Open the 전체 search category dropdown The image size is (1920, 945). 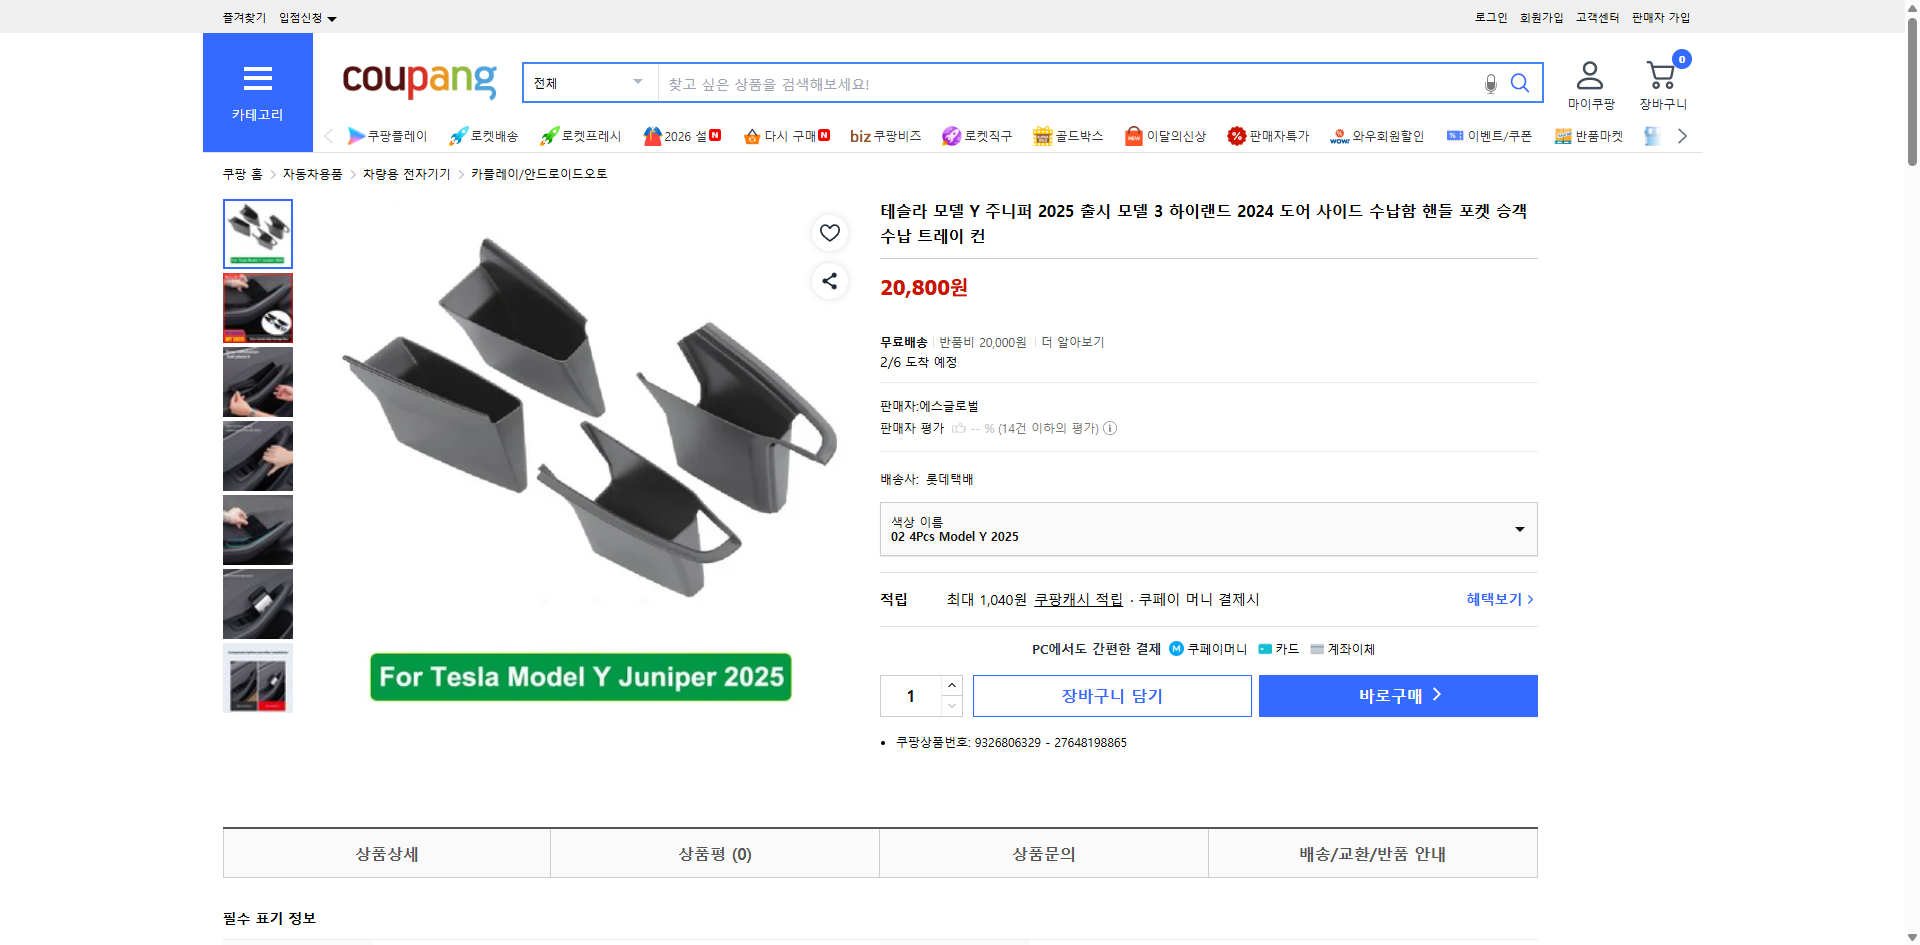pyautogui.click(x=589, y=83)
